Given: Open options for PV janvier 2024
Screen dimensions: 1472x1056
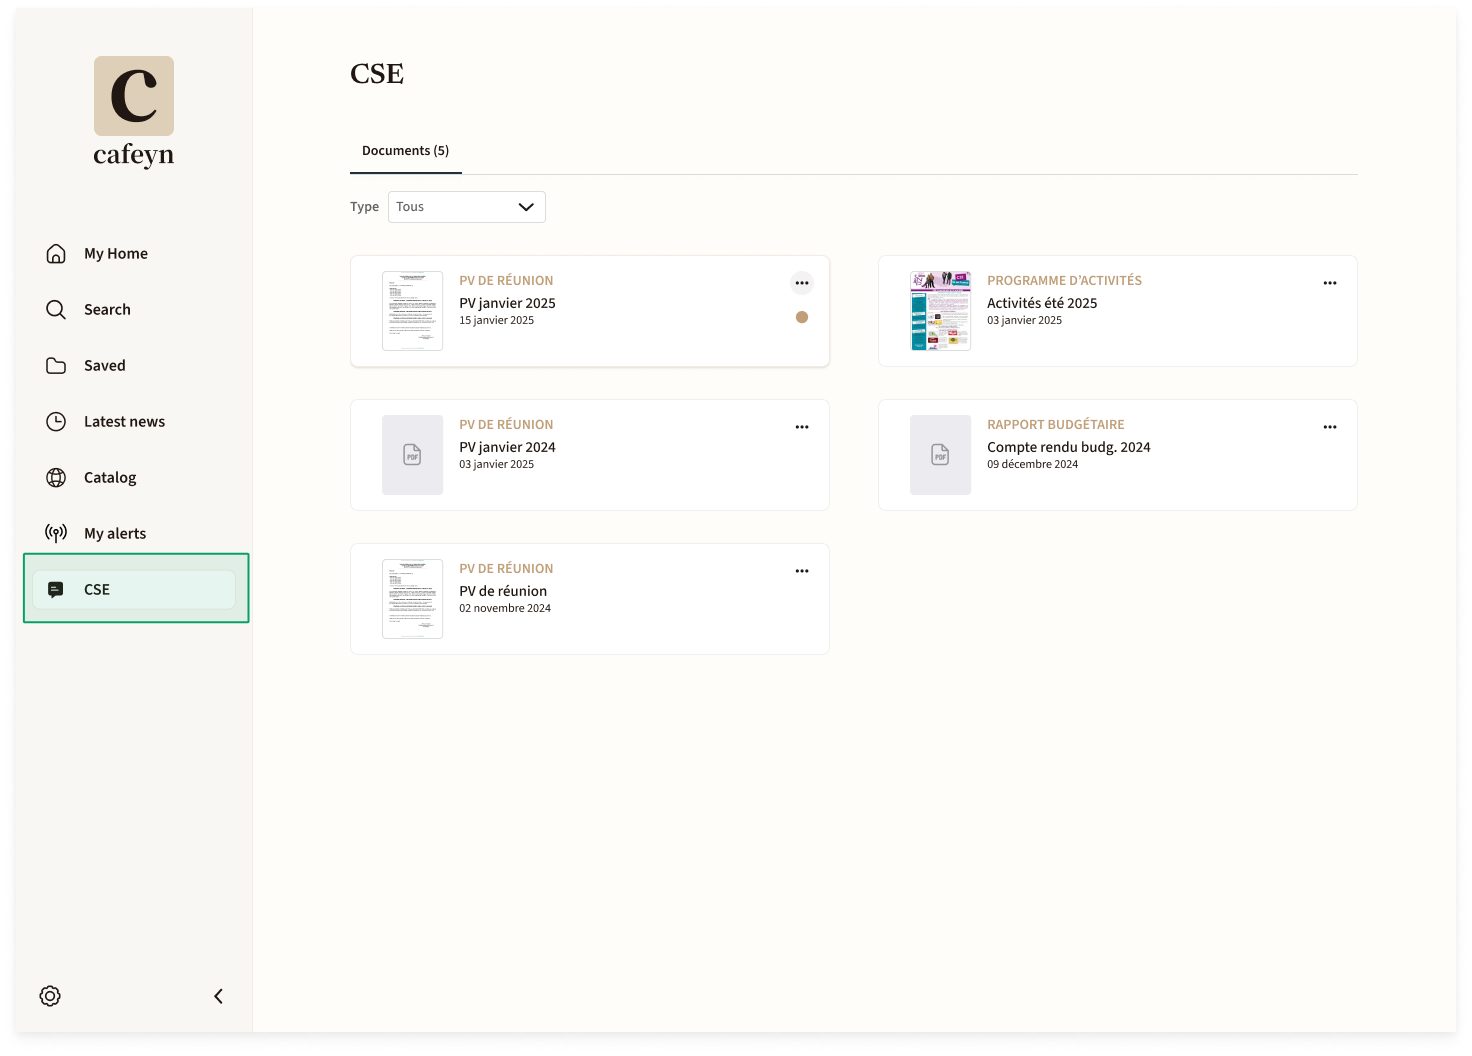Looking at the screenshot, I should click(802, 427).
